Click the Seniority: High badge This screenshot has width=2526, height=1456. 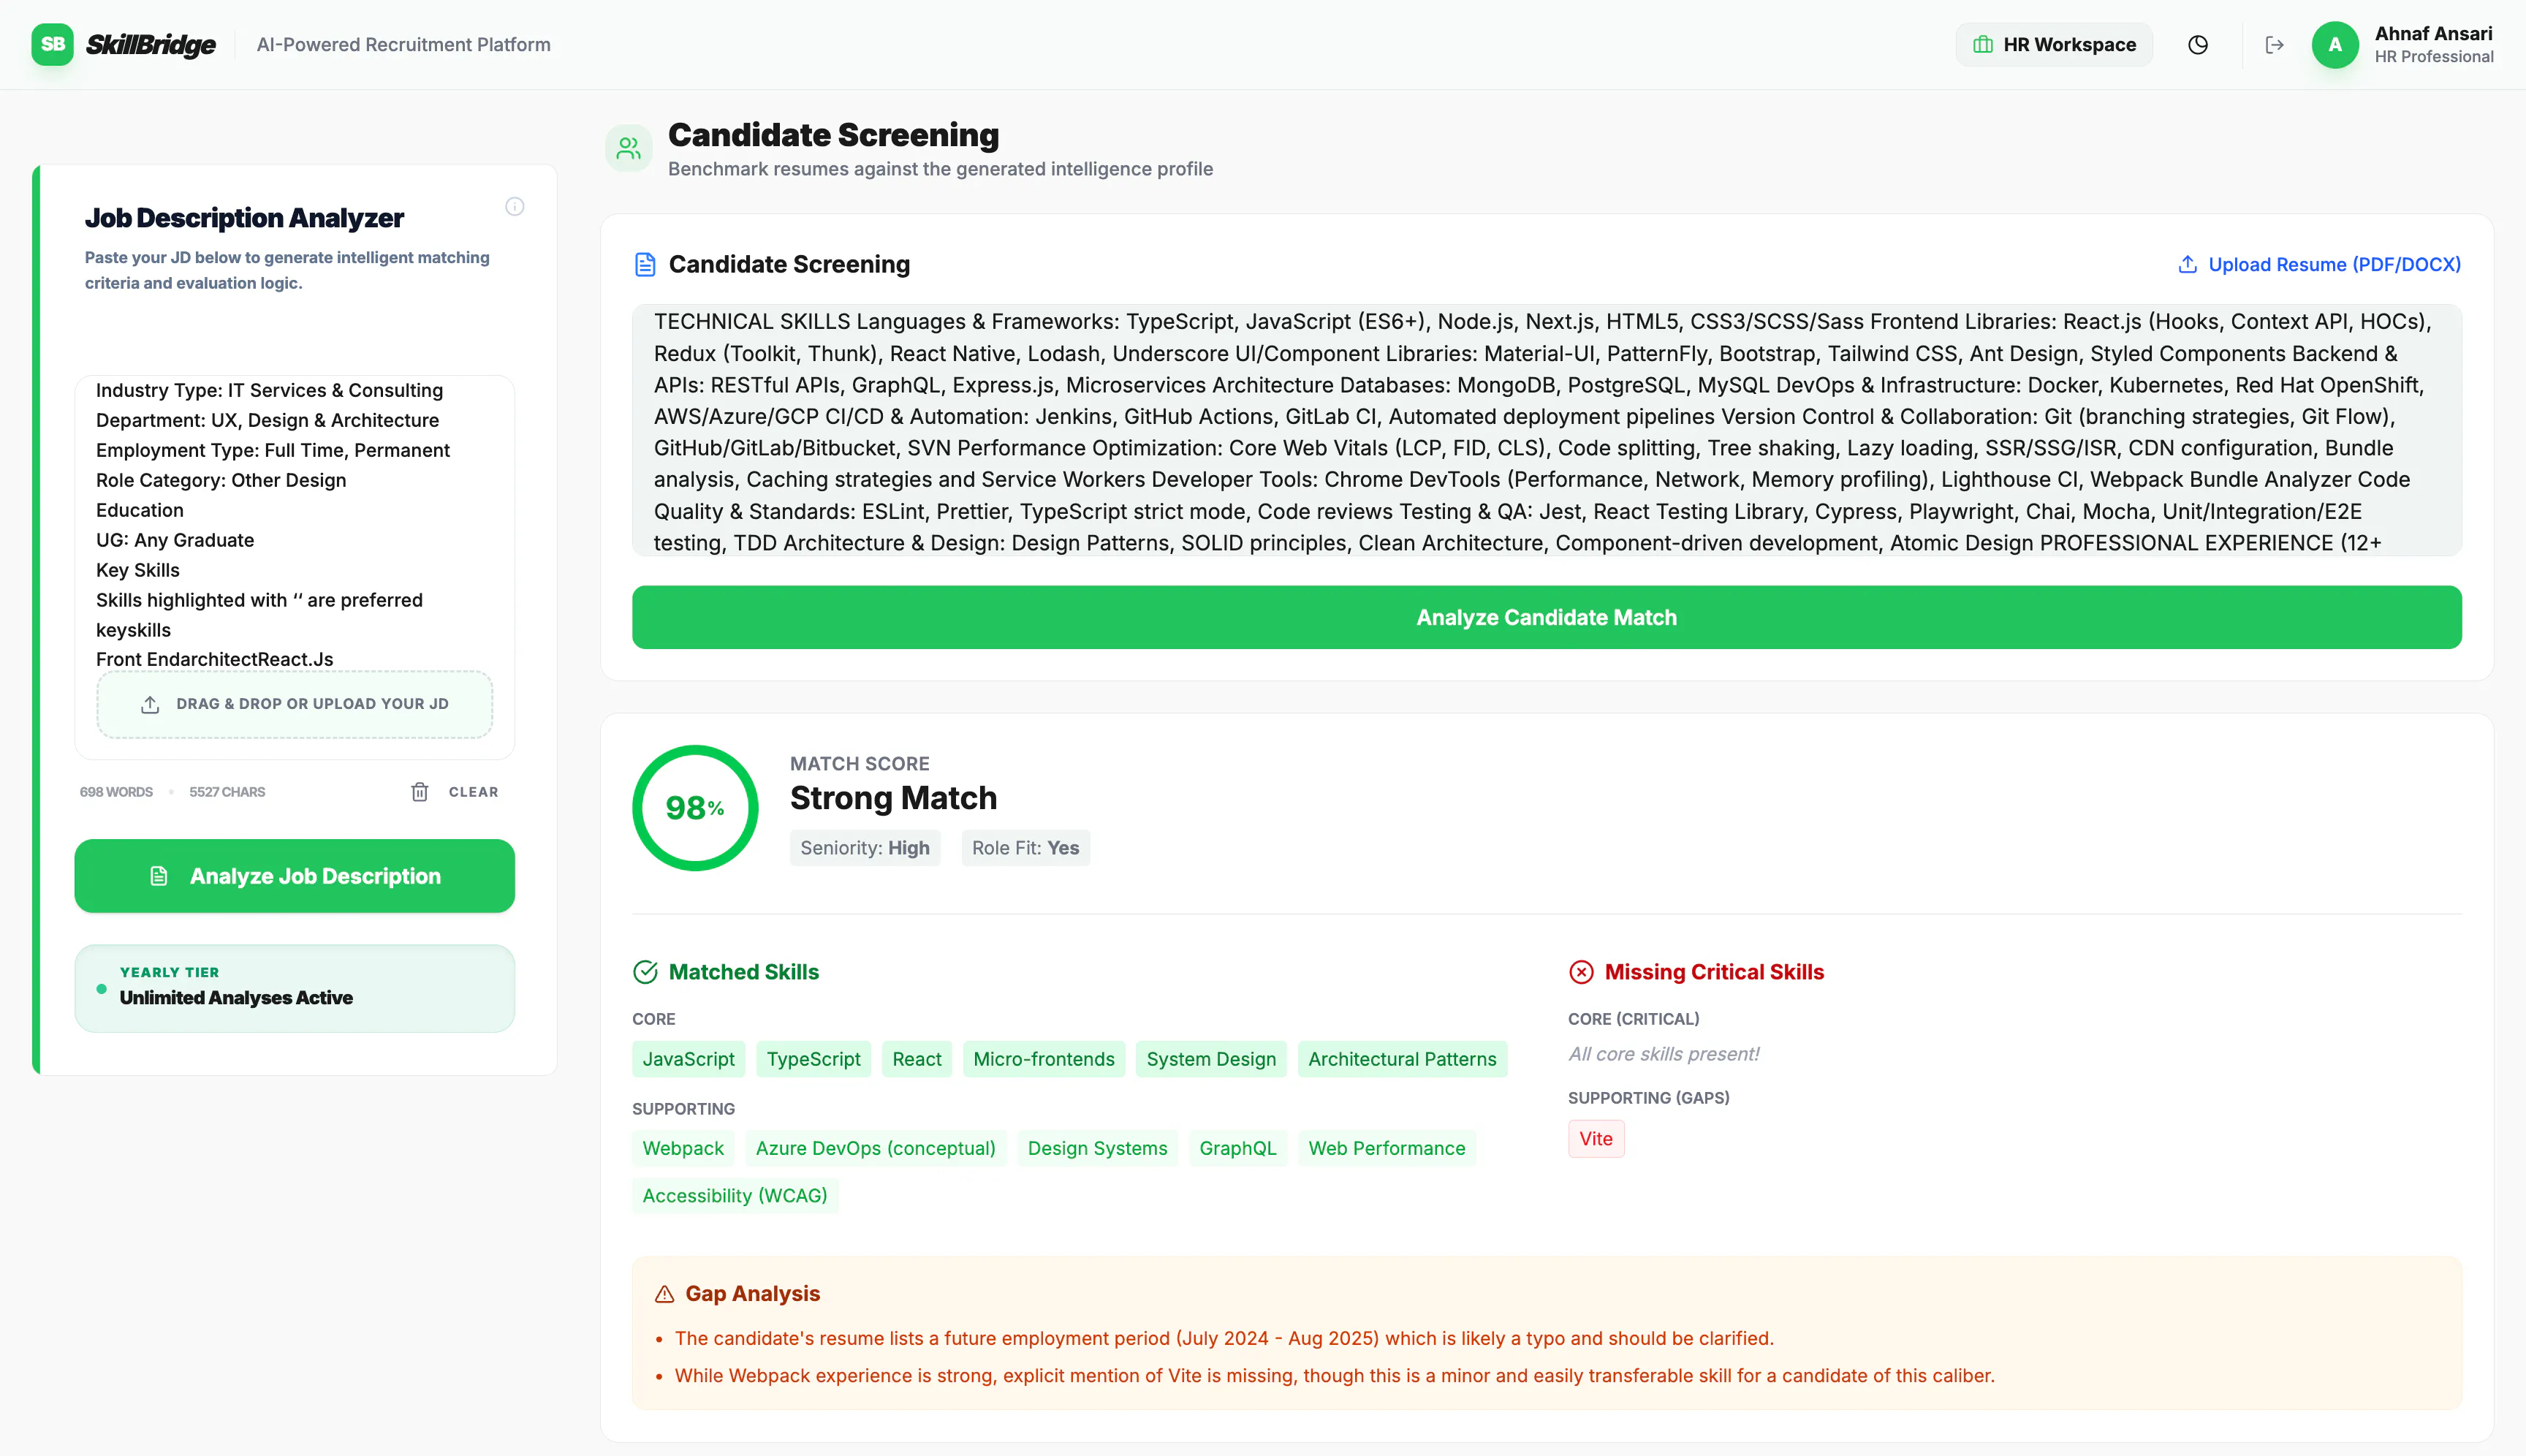pyautogui.click(x=864, y=848)
